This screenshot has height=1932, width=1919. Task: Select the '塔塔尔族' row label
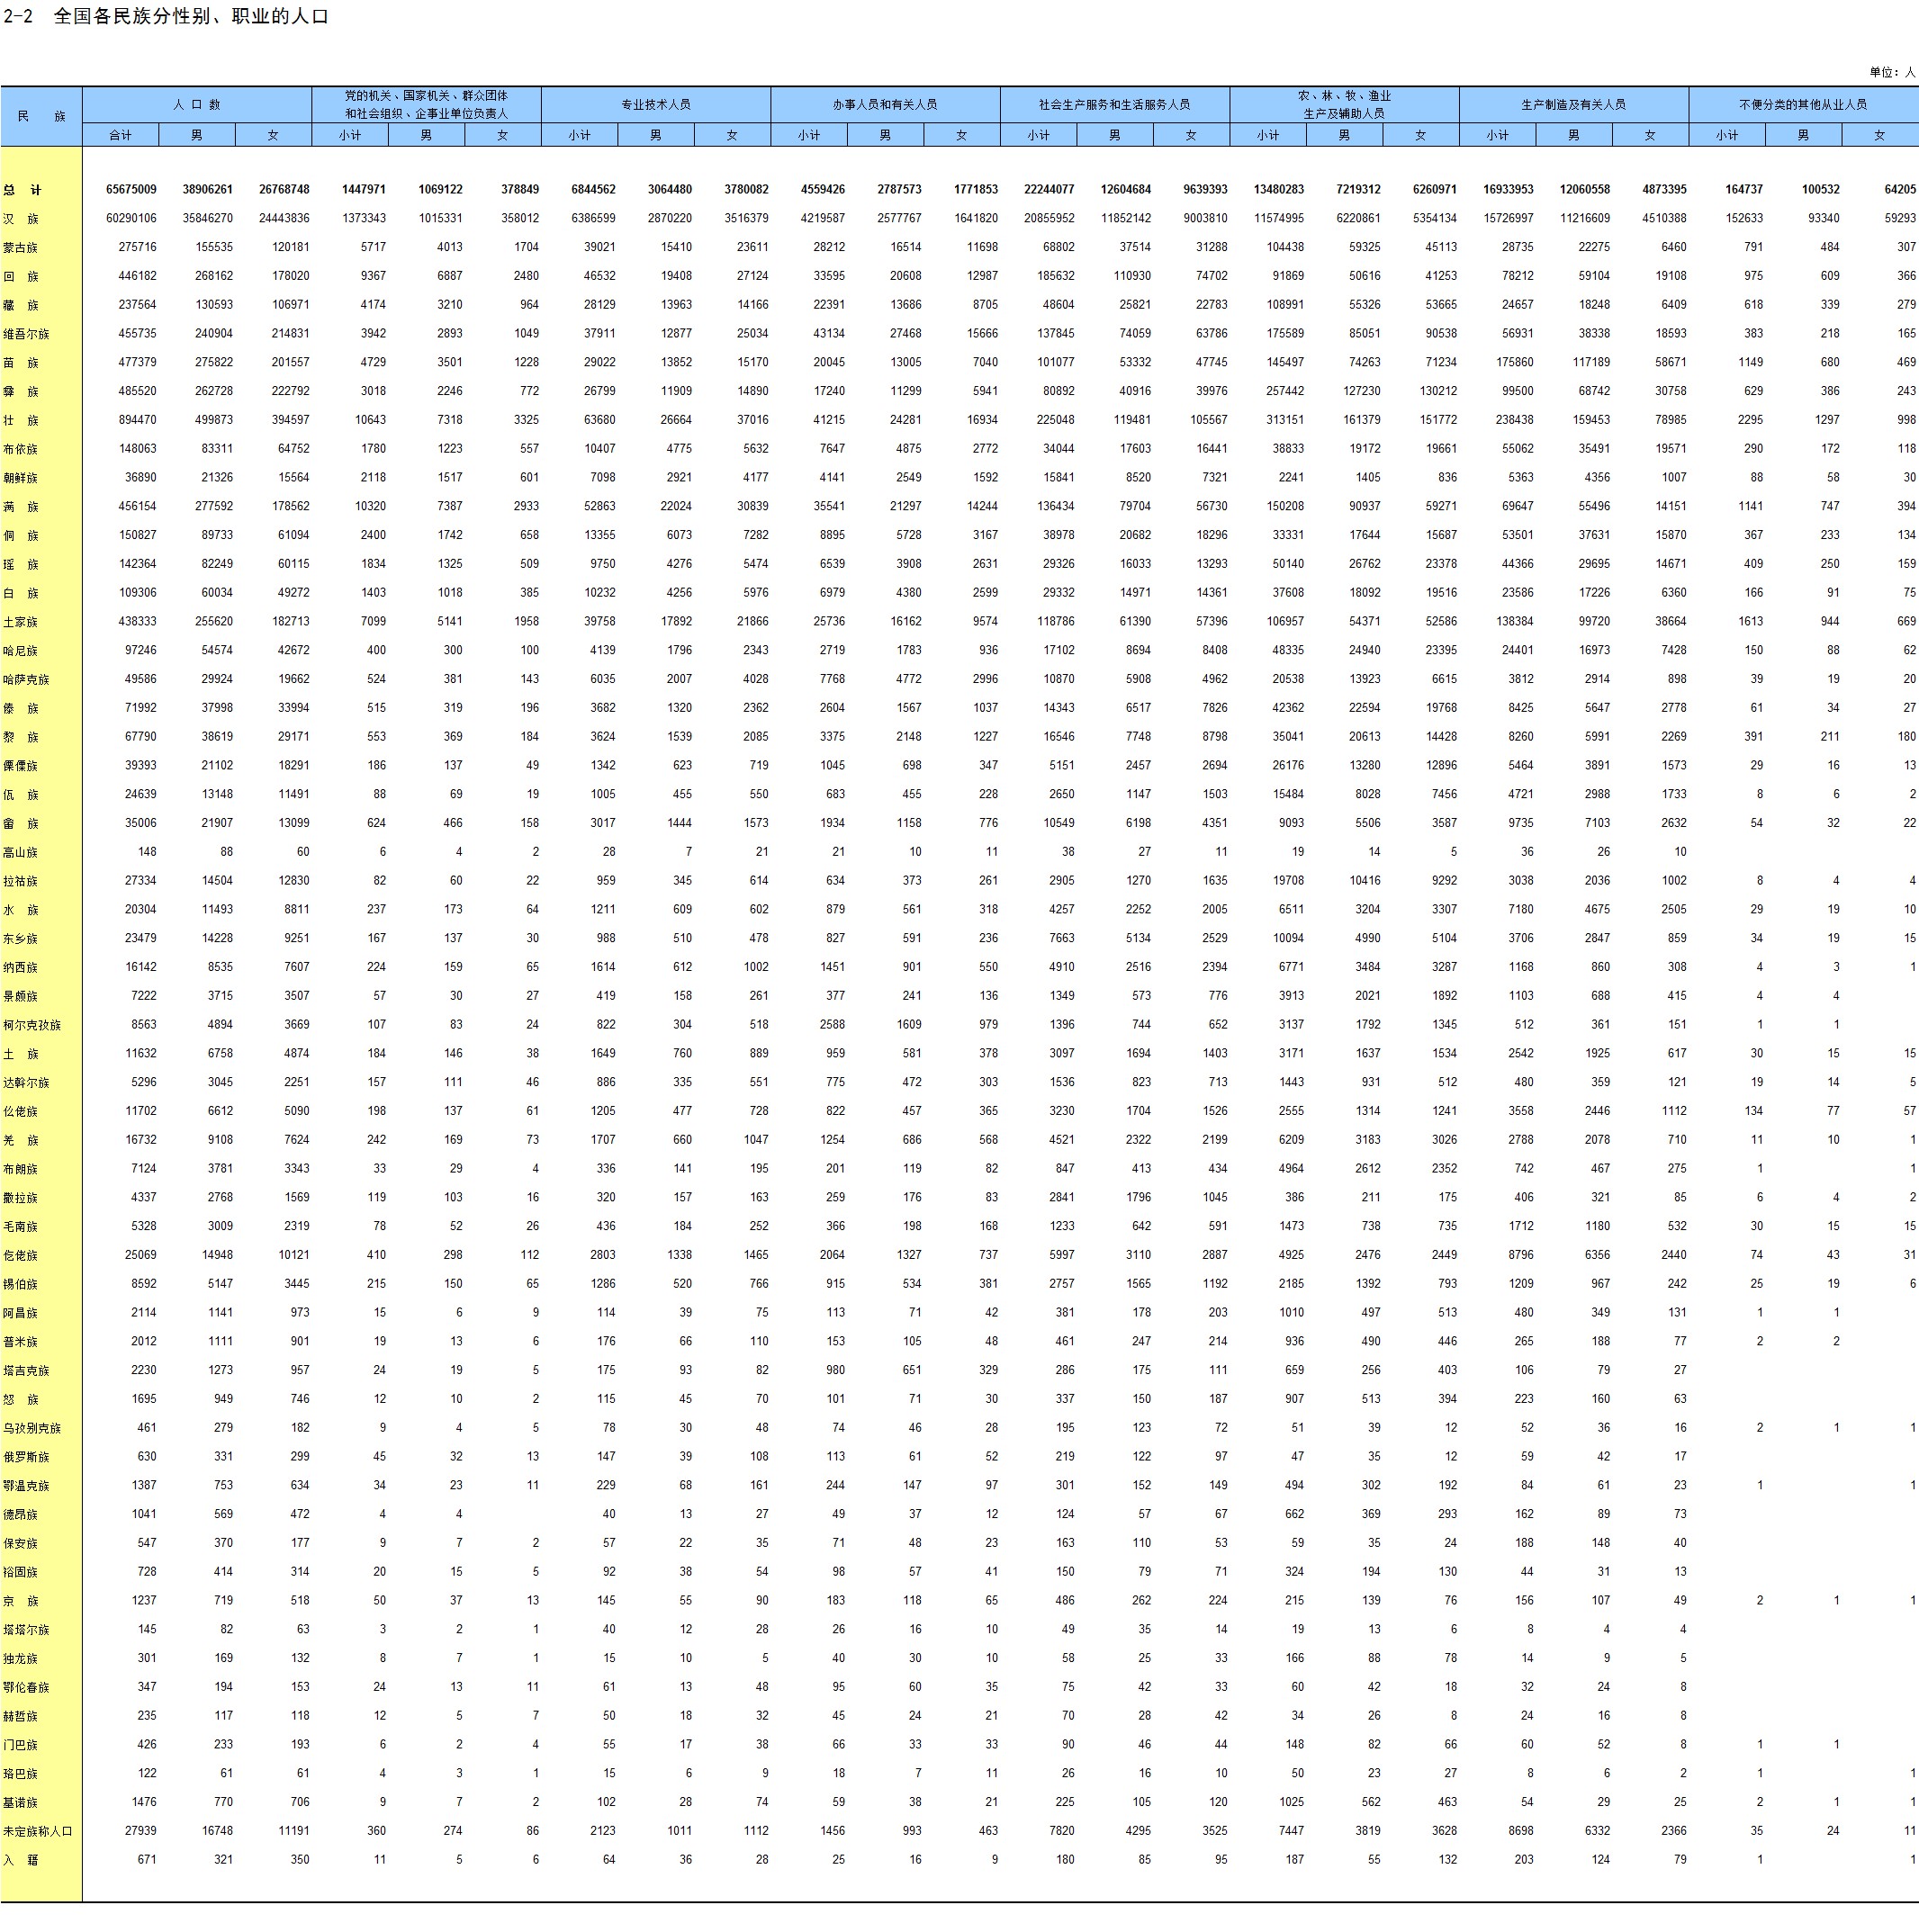26,1630
